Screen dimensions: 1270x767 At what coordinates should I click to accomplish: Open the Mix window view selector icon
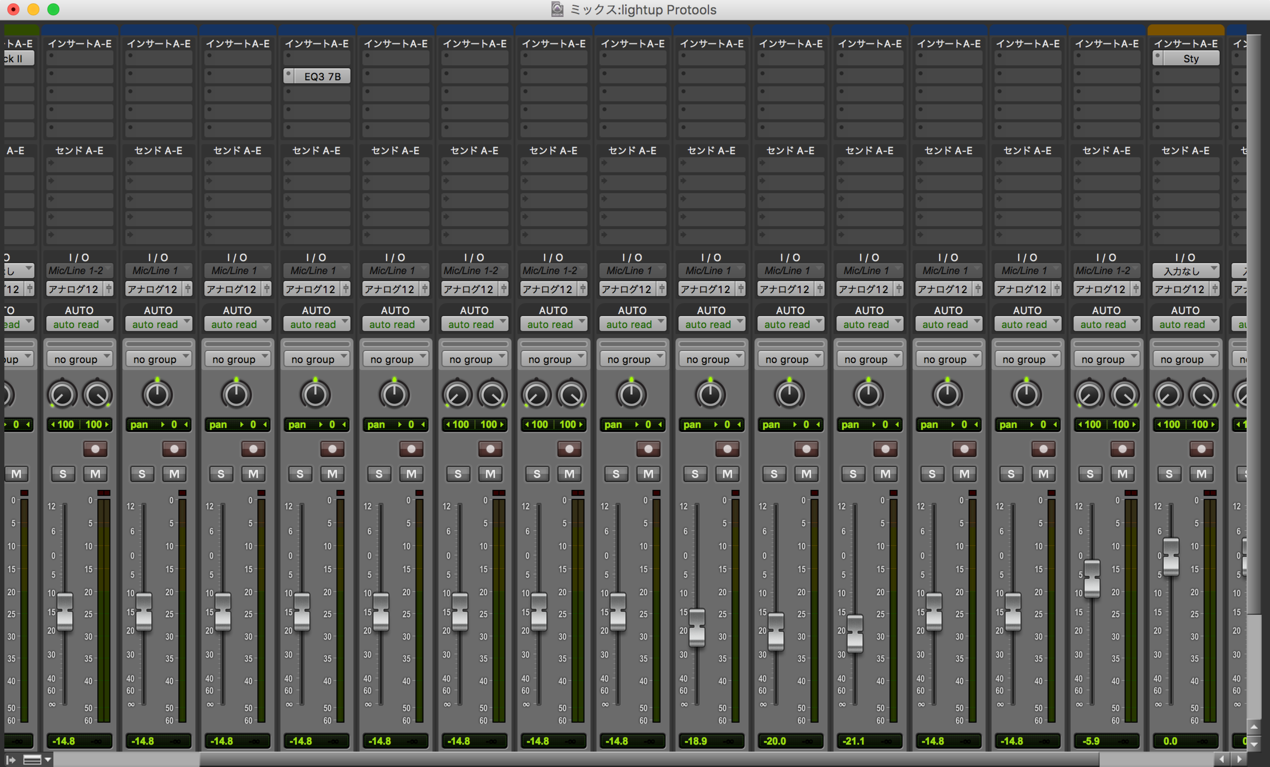point(32,760)
